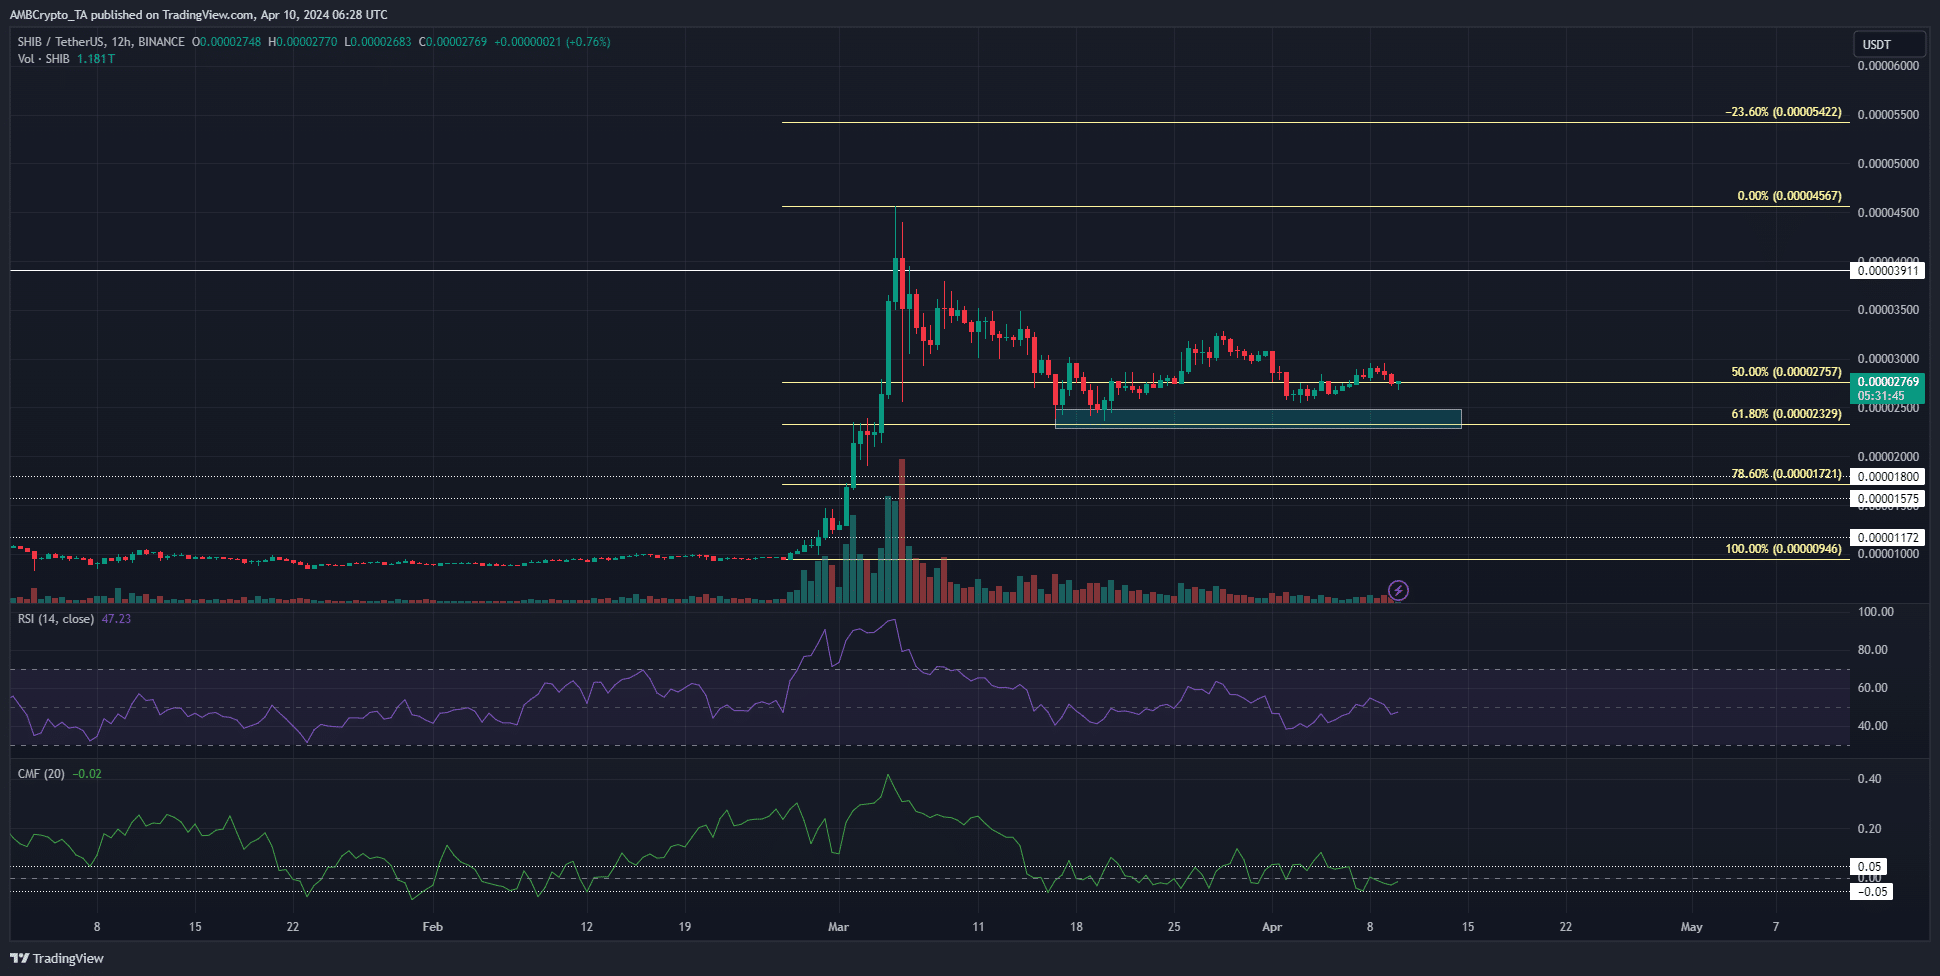
Task: Click the Mar date on time axis
Action: coord(838,927)
